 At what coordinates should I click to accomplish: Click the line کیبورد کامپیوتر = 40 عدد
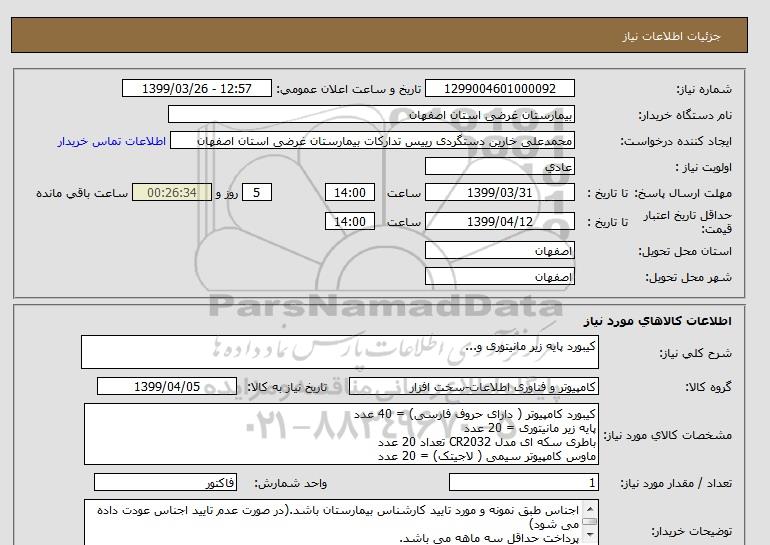tap(475, 414)
